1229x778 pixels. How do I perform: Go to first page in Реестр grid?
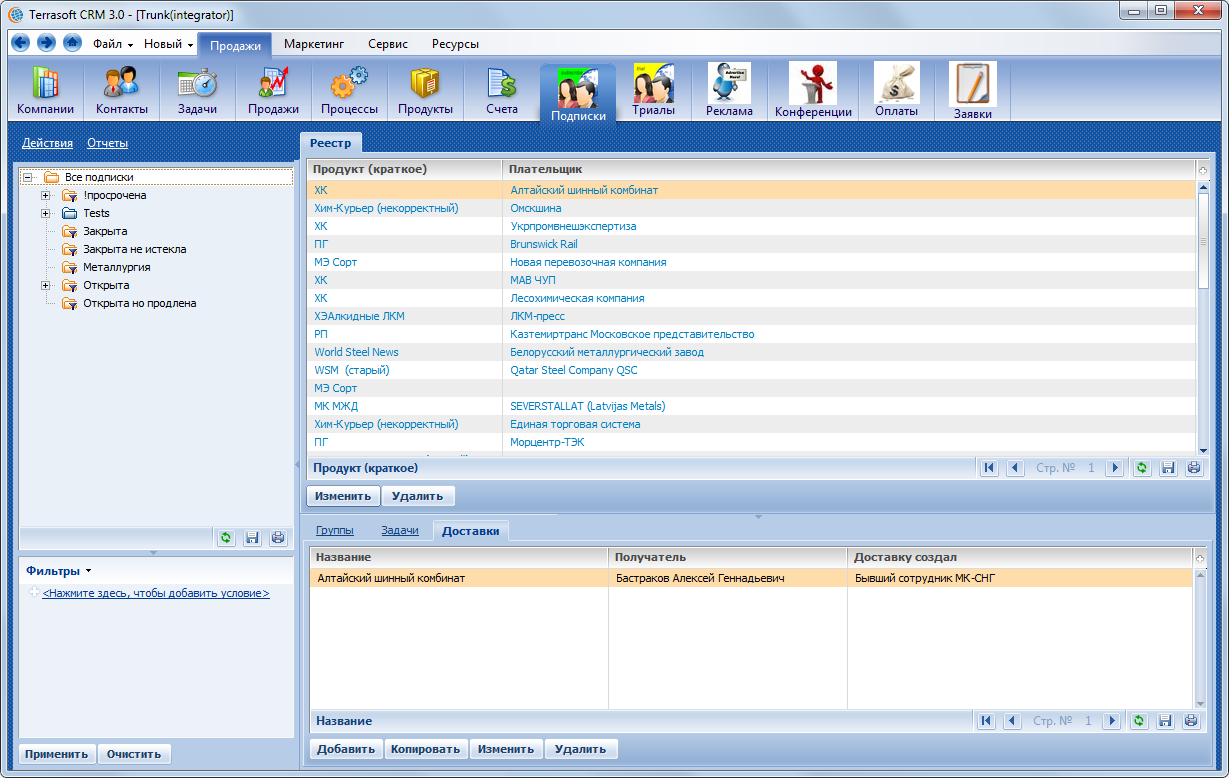pyautogui.click(x=990, y=468)
